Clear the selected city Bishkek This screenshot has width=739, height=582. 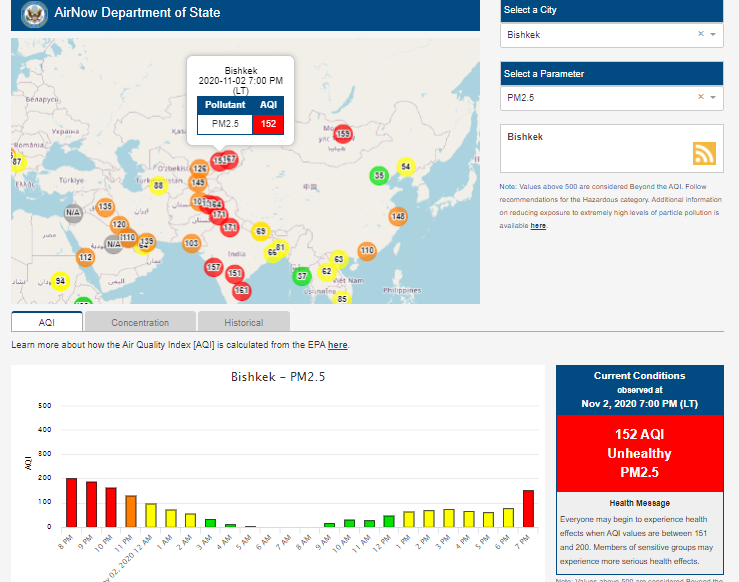pos(700,35)
